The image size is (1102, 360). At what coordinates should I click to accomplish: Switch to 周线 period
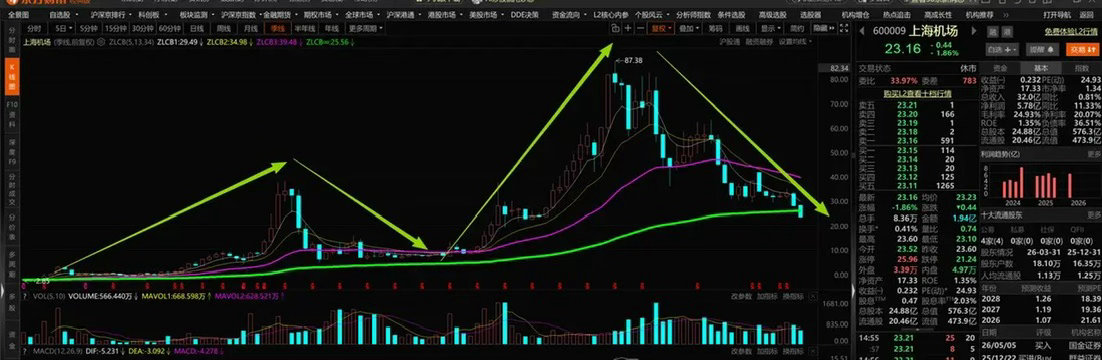(223, 28)
